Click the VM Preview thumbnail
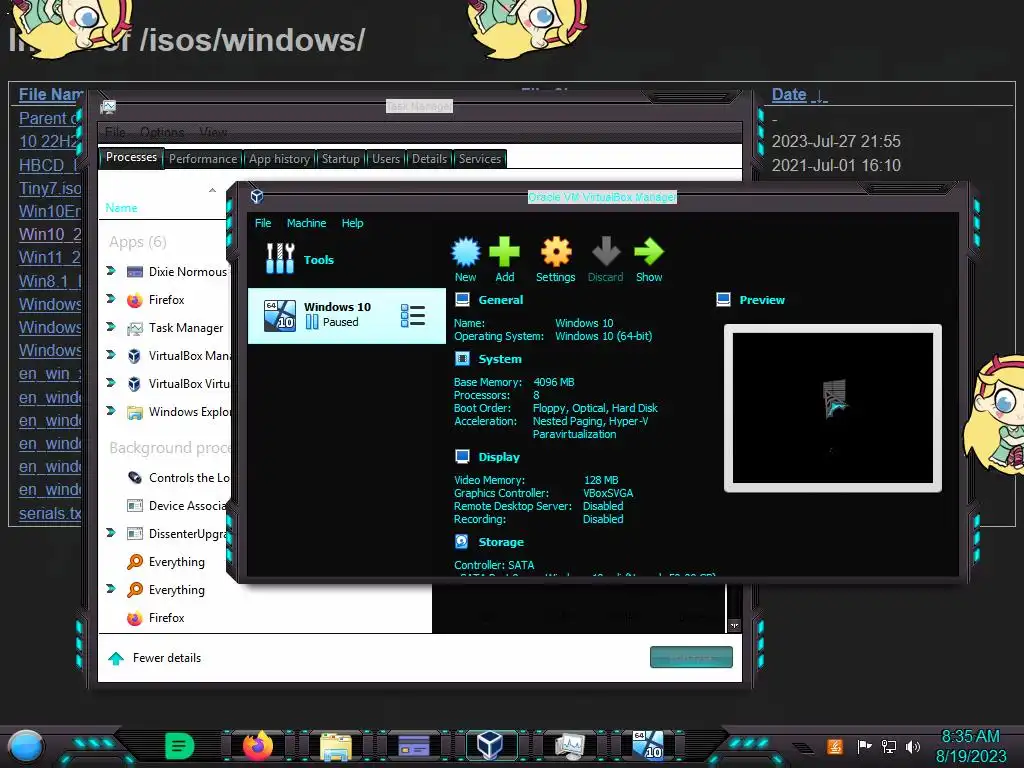The image size is (1024, 768). (833, 408)
